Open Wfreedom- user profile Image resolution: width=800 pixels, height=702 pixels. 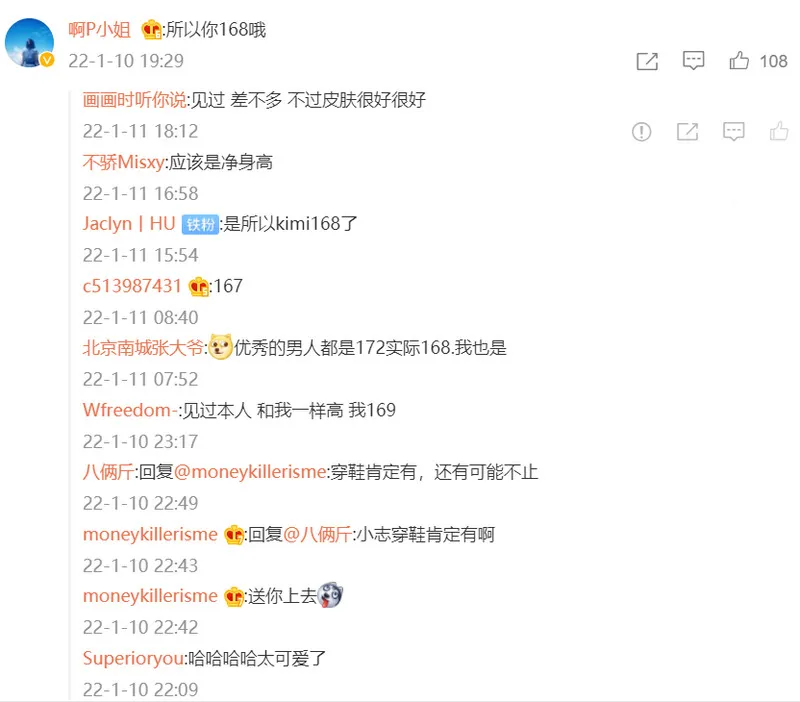130,410
